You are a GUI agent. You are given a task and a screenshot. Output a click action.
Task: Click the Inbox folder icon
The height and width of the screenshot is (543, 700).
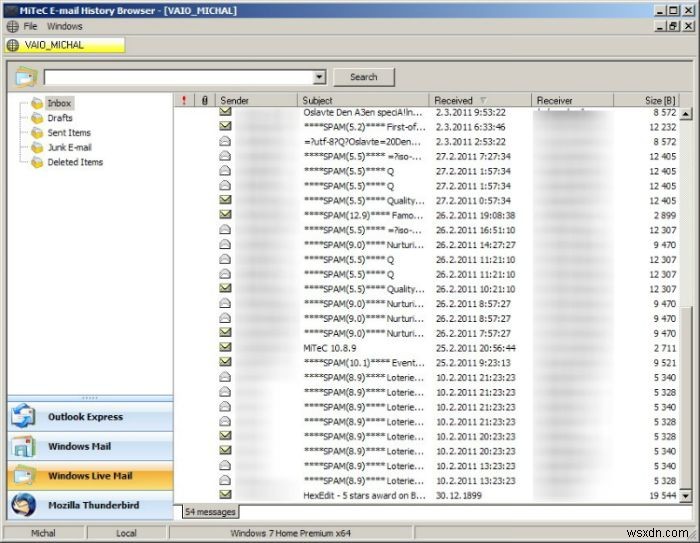pyautogui.click(x=37, y=103)
